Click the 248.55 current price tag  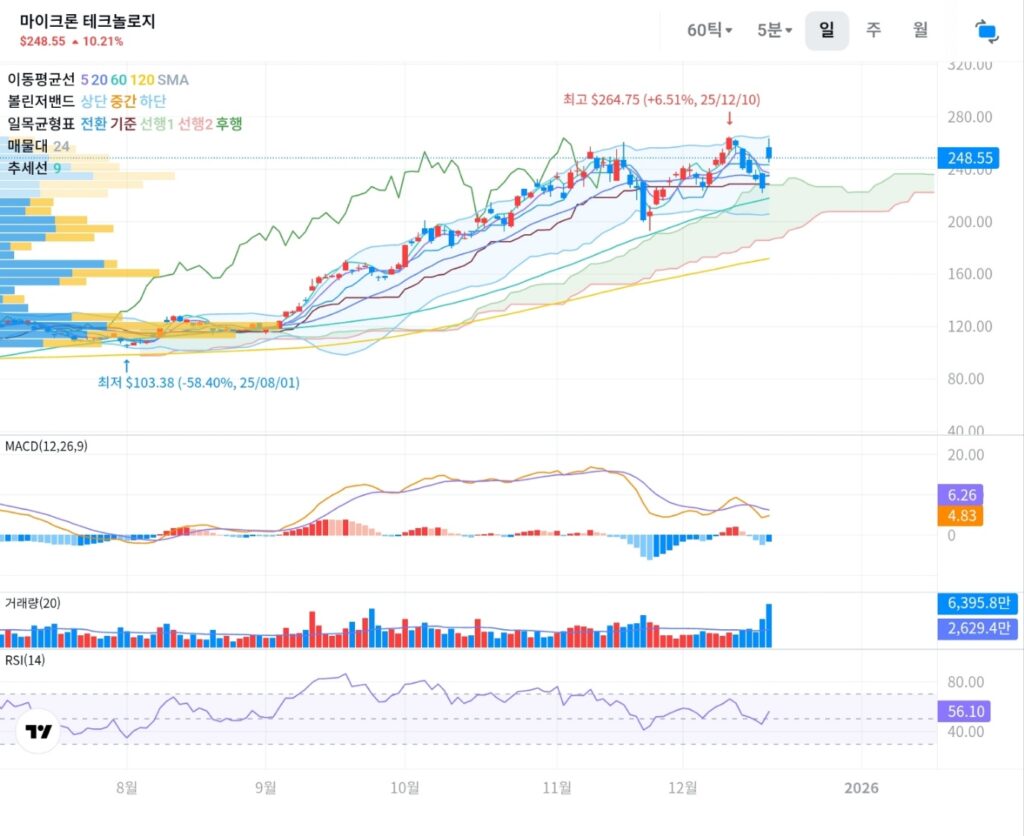coord(970,158)
